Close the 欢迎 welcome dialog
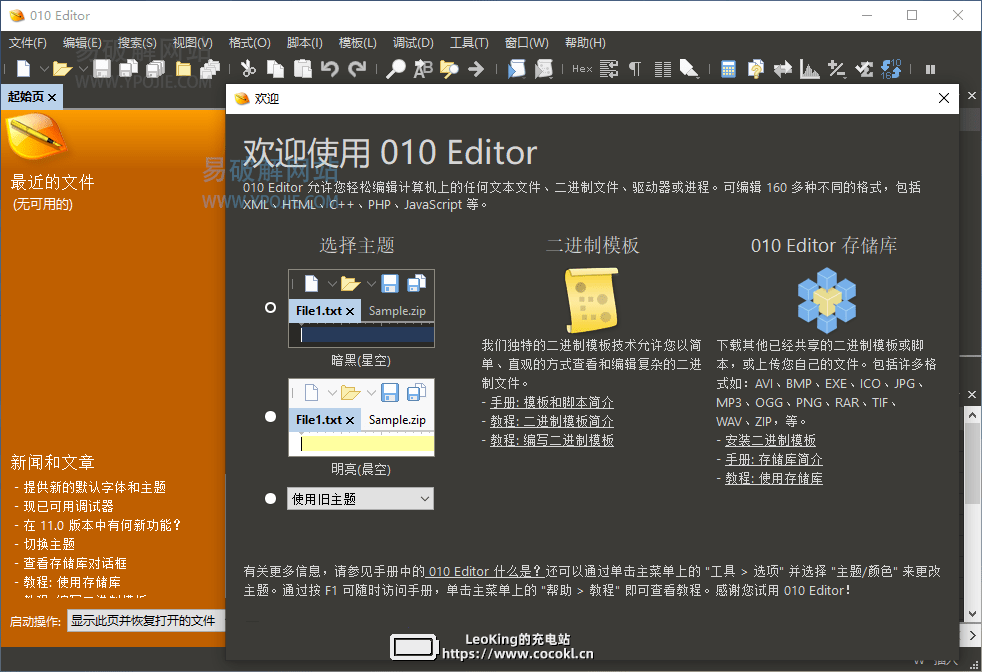 click(944, 98)
